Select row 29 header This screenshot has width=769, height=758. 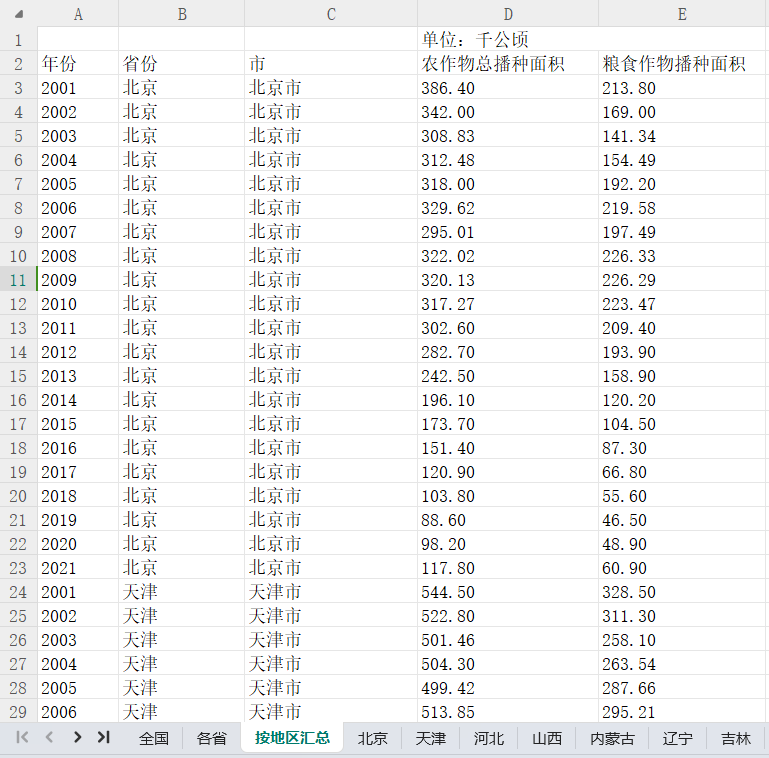tap(19, 711)
